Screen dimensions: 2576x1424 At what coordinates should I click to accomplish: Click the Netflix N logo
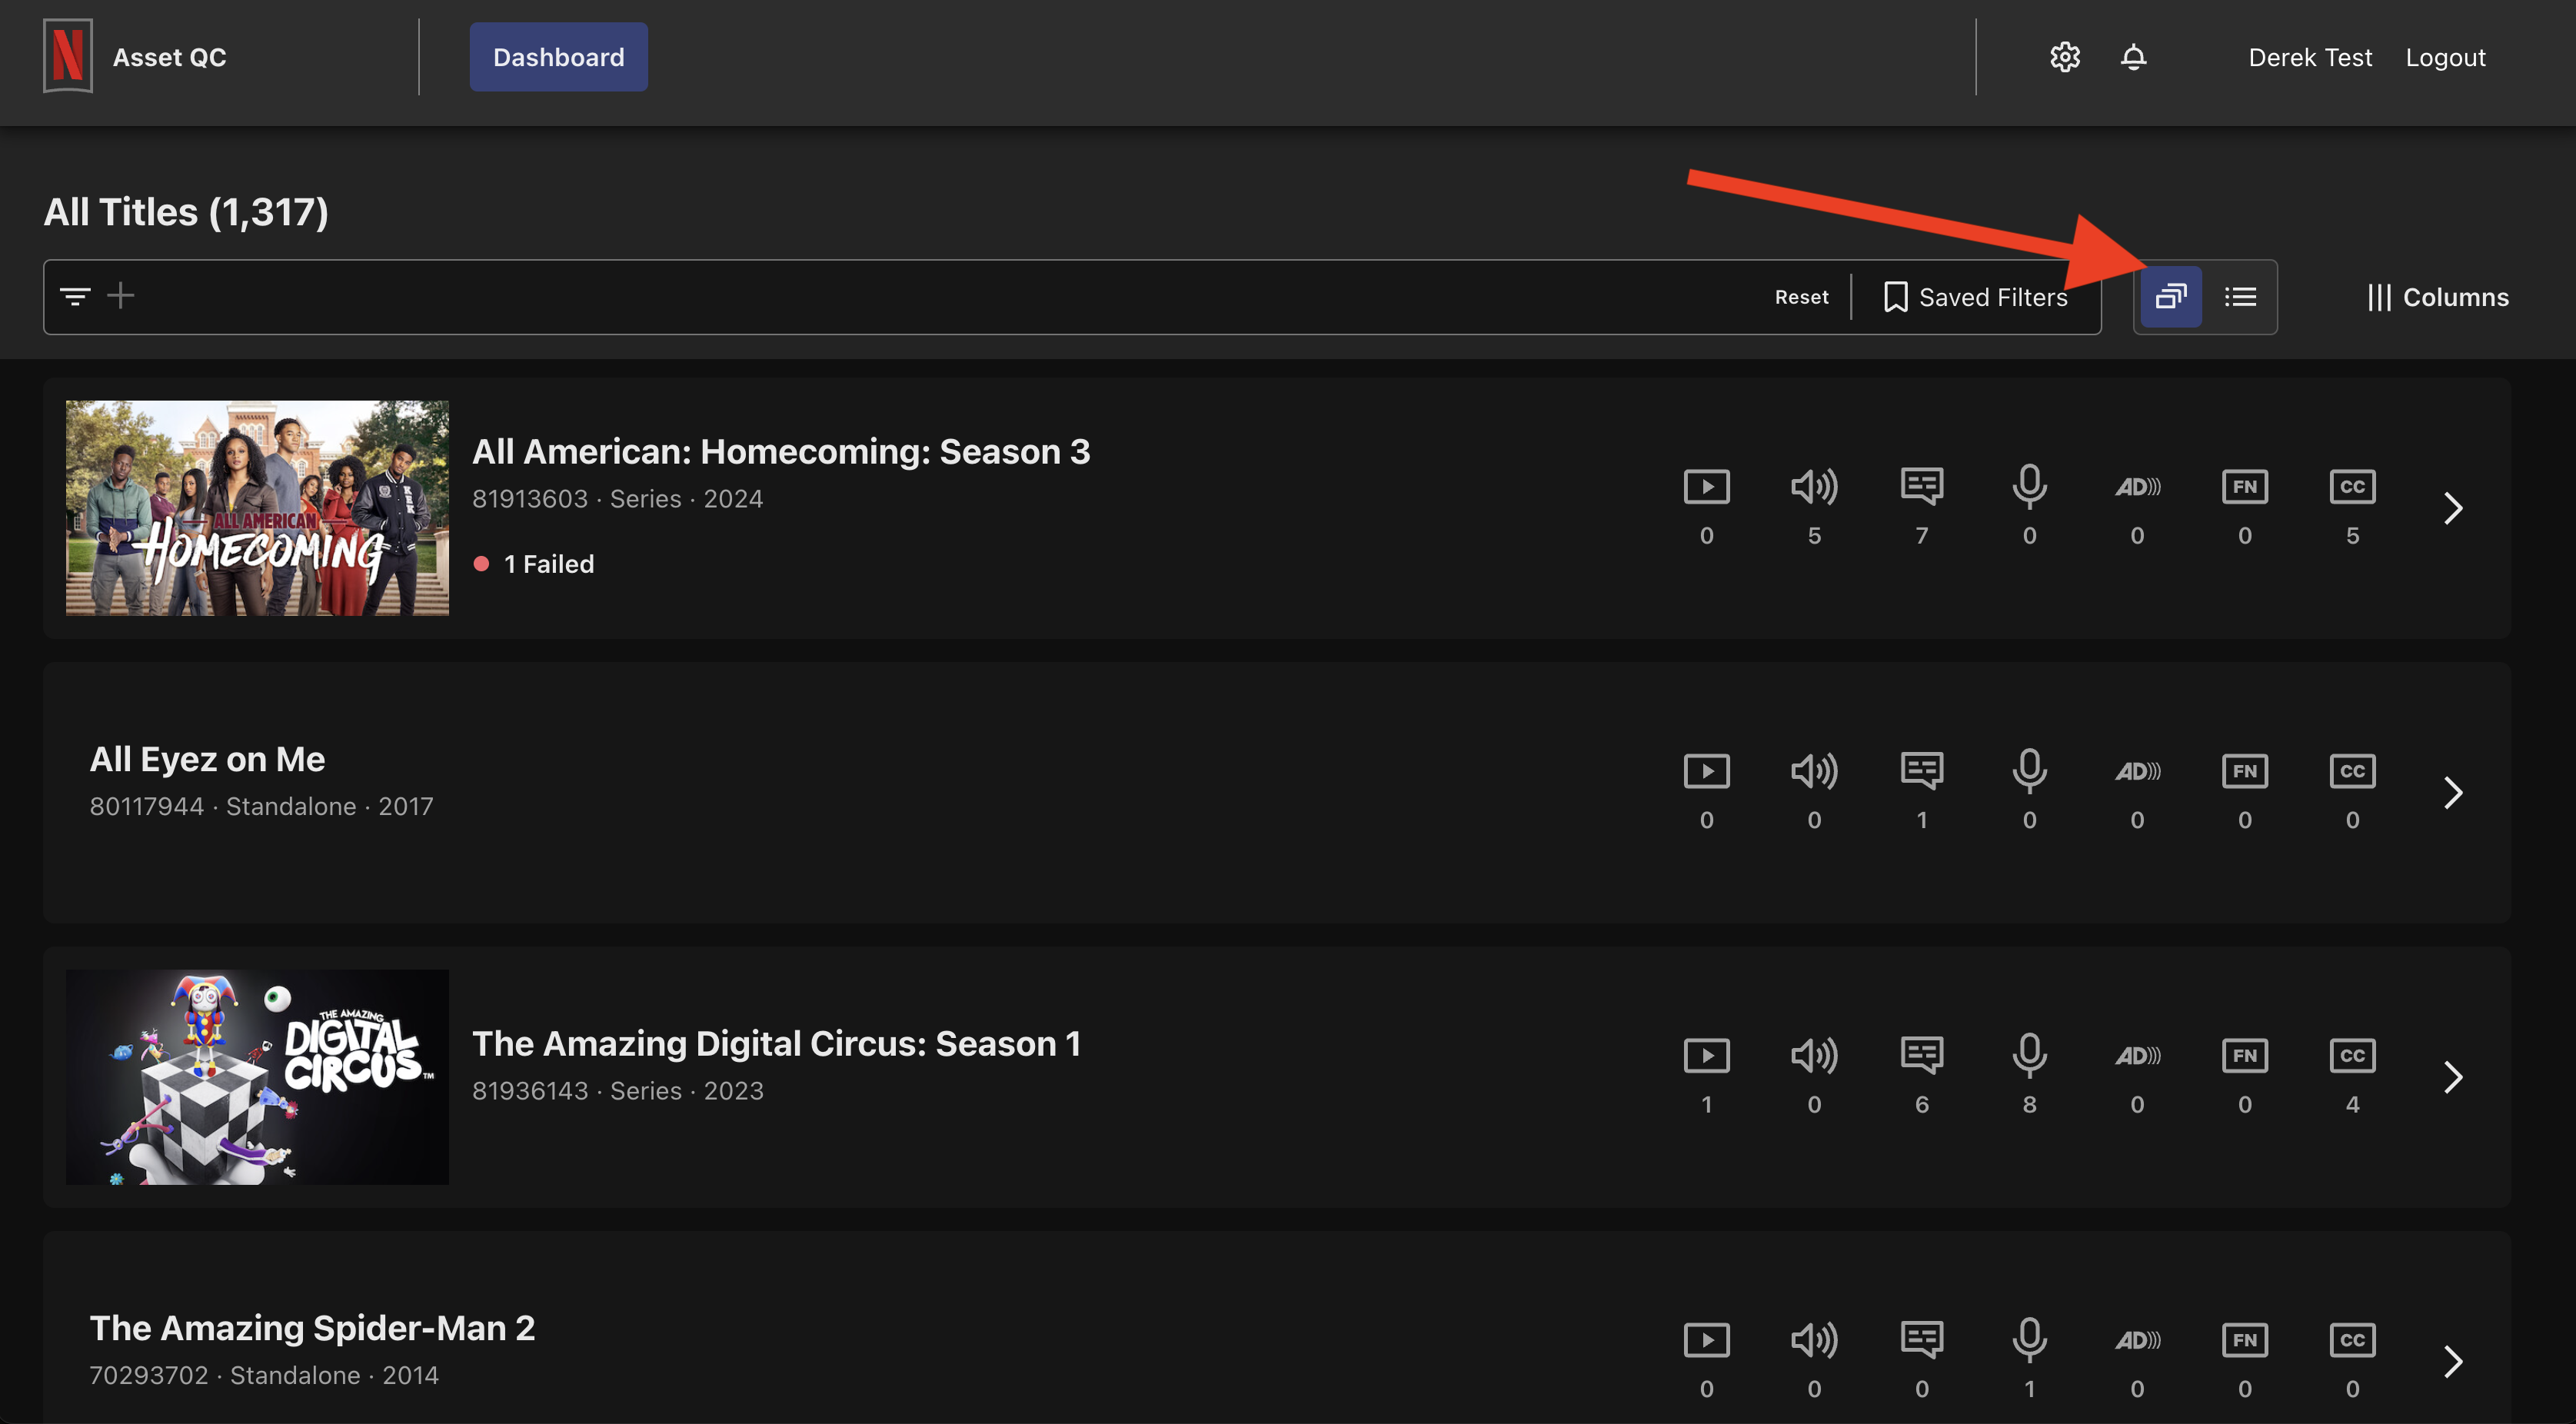click(x=68, y=56)
